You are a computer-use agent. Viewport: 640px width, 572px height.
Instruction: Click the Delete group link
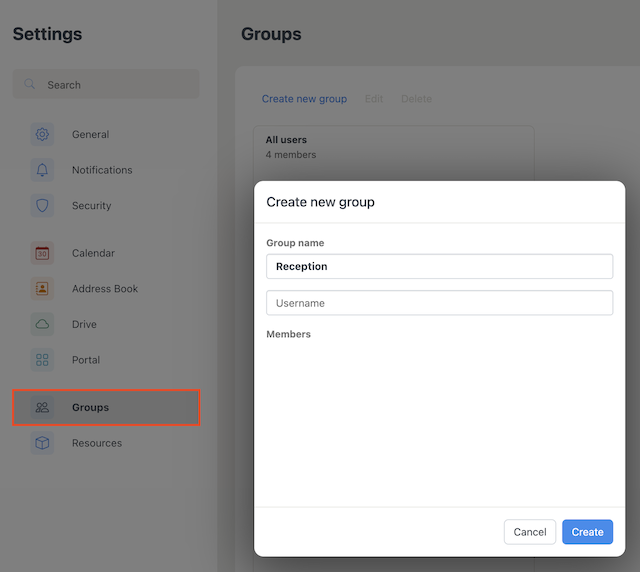(x=416, y=99)
